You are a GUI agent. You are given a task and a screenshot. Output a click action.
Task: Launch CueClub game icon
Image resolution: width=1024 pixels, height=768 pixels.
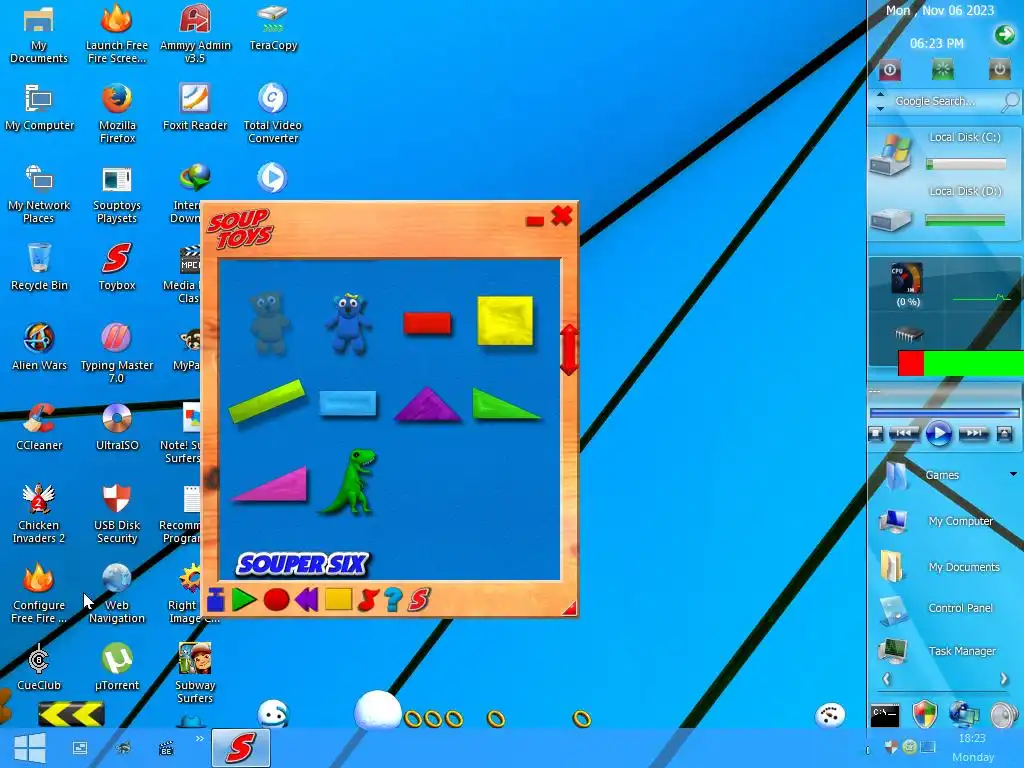(39, 667)
